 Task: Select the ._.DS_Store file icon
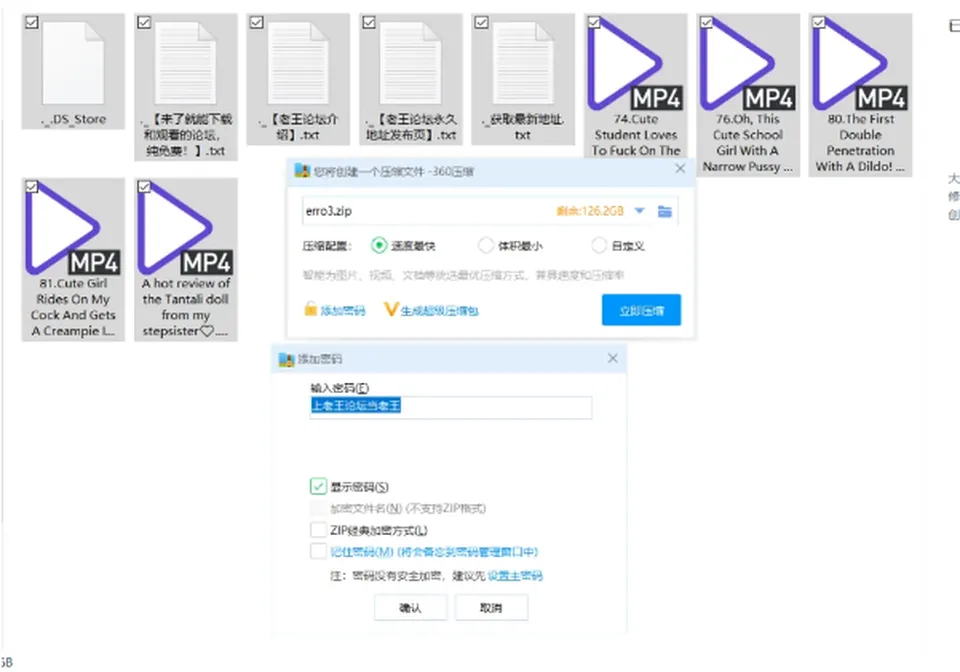point(73,64)
